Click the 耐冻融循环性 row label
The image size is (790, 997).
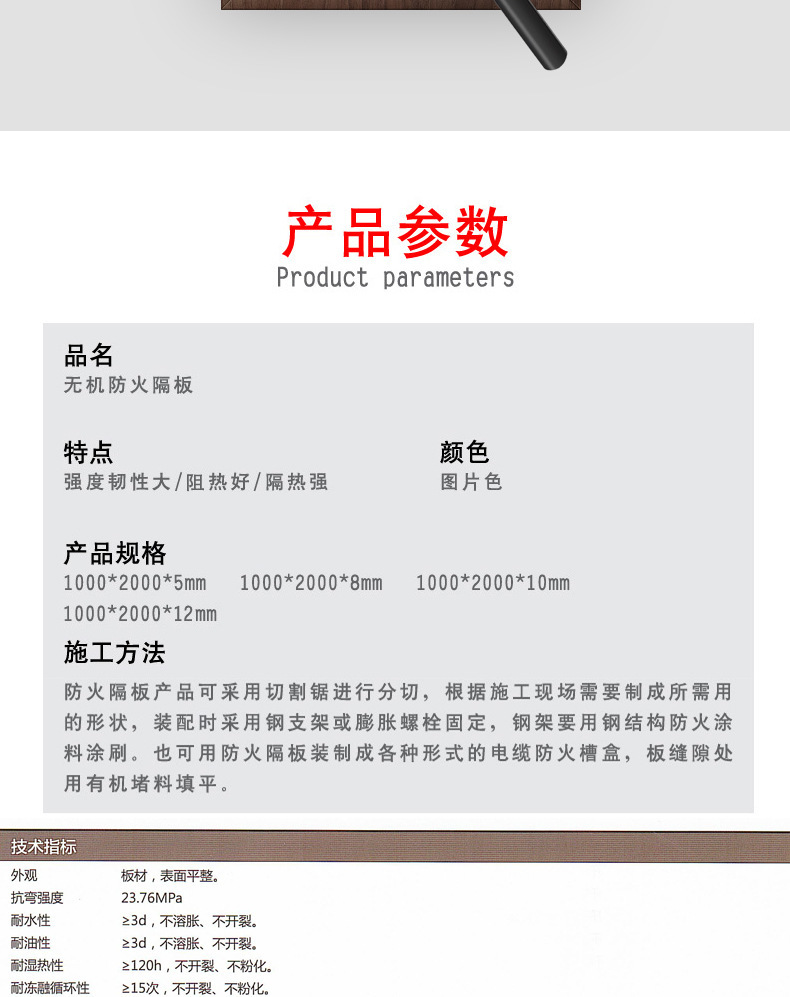tap(50, 987)
